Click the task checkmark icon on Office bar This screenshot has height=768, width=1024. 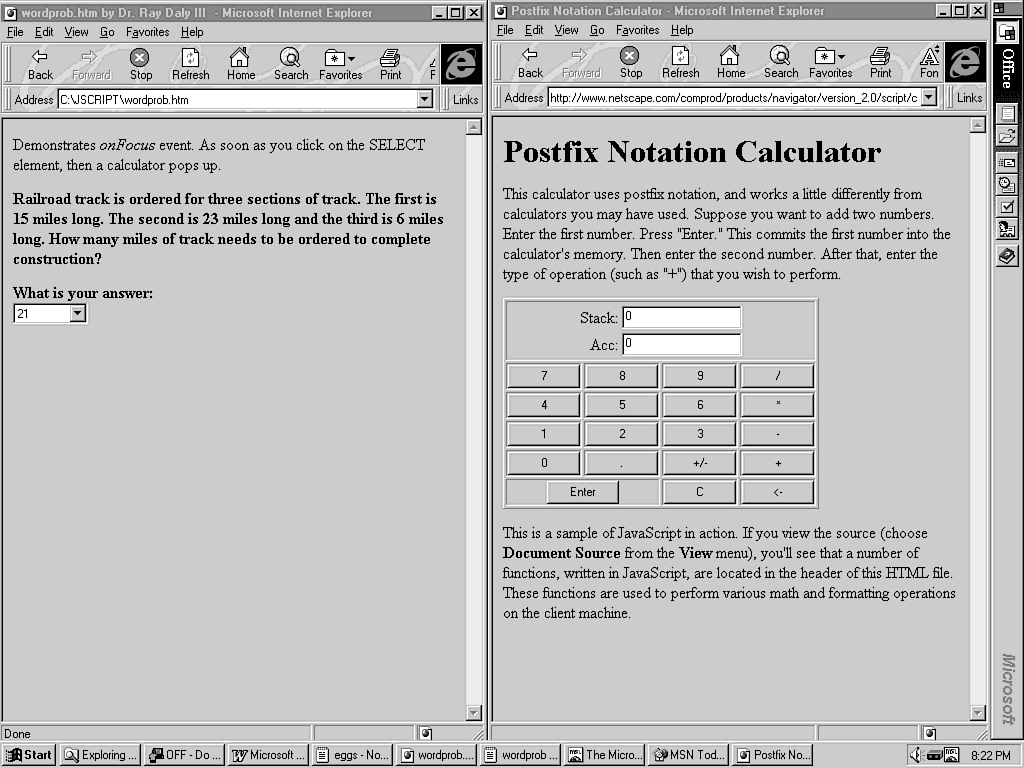1007,206
